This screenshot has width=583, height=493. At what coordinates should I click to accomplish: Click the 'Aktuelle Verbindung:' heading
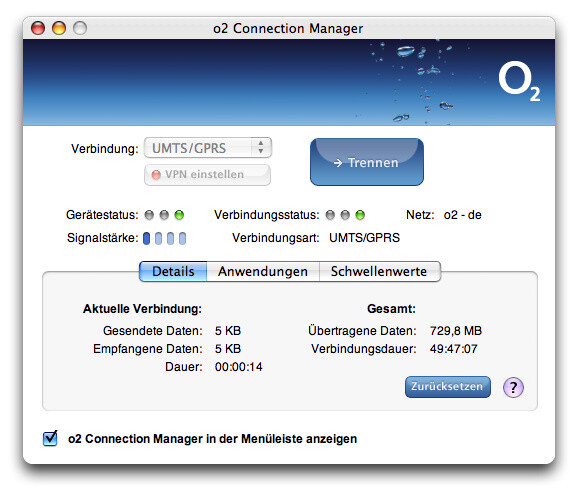pos(142,309)
